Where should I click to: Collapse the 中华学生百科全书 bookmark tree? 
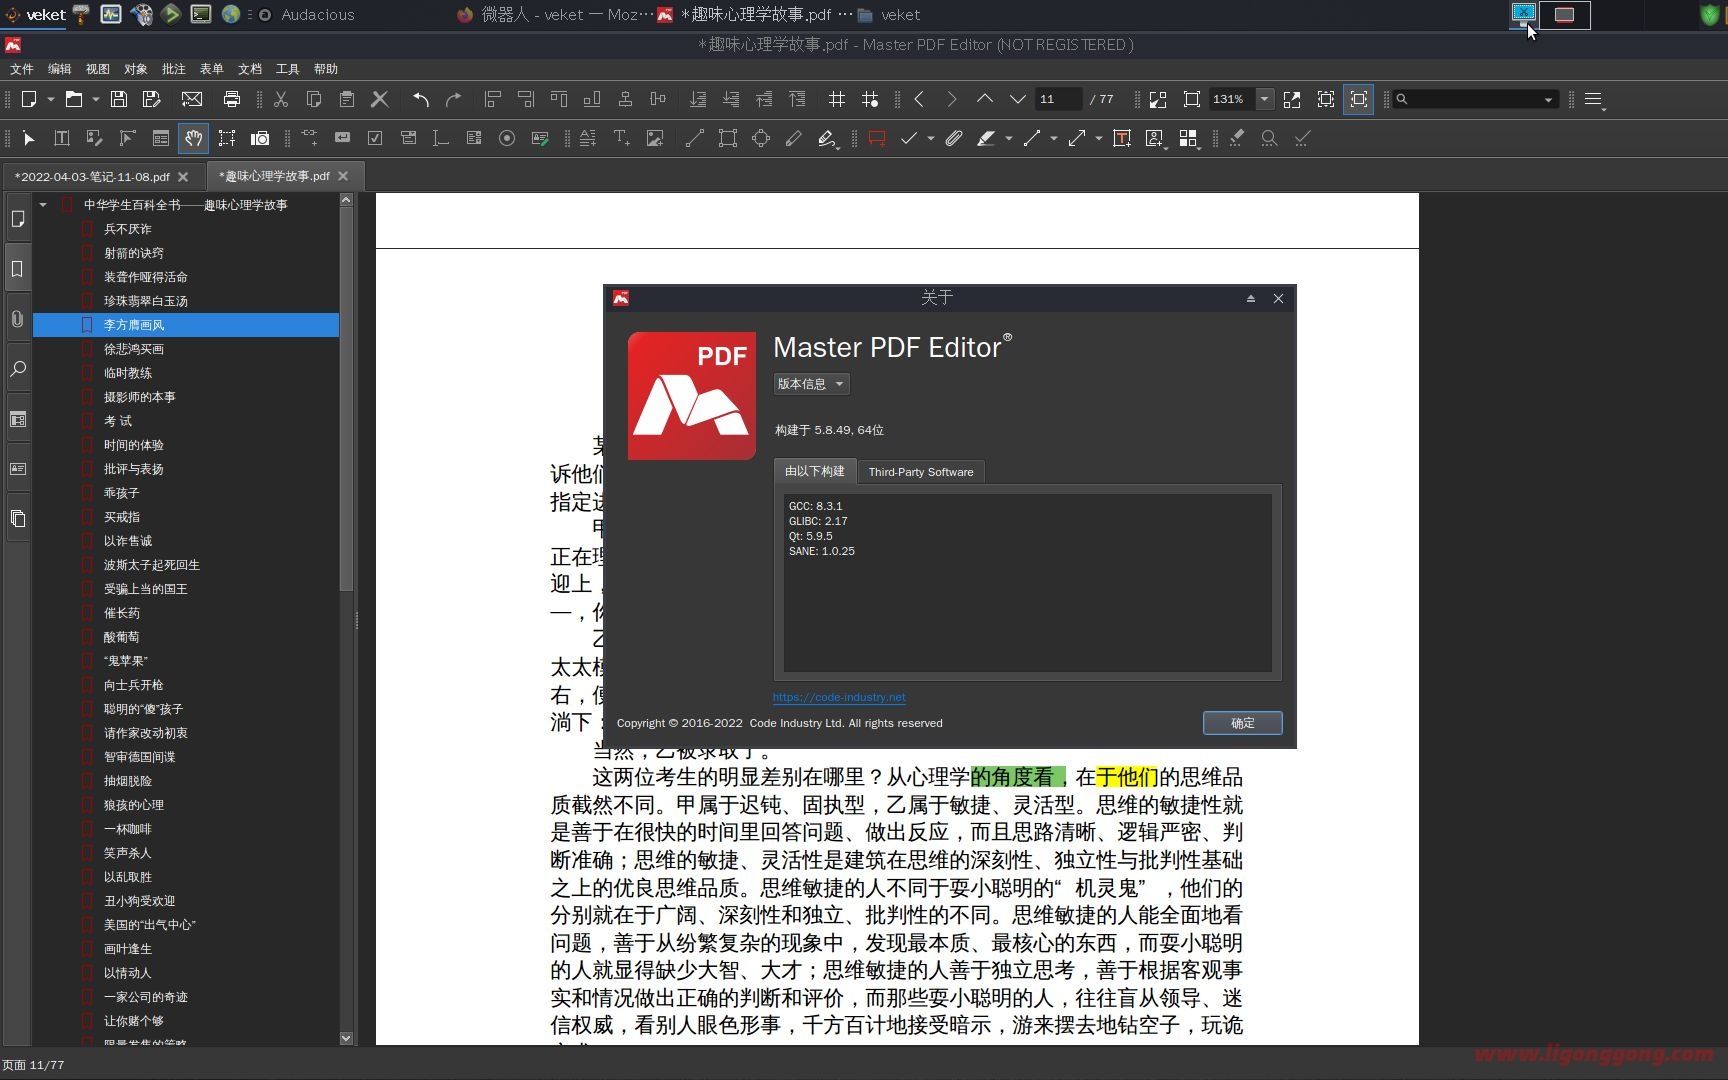pos(43,205)
